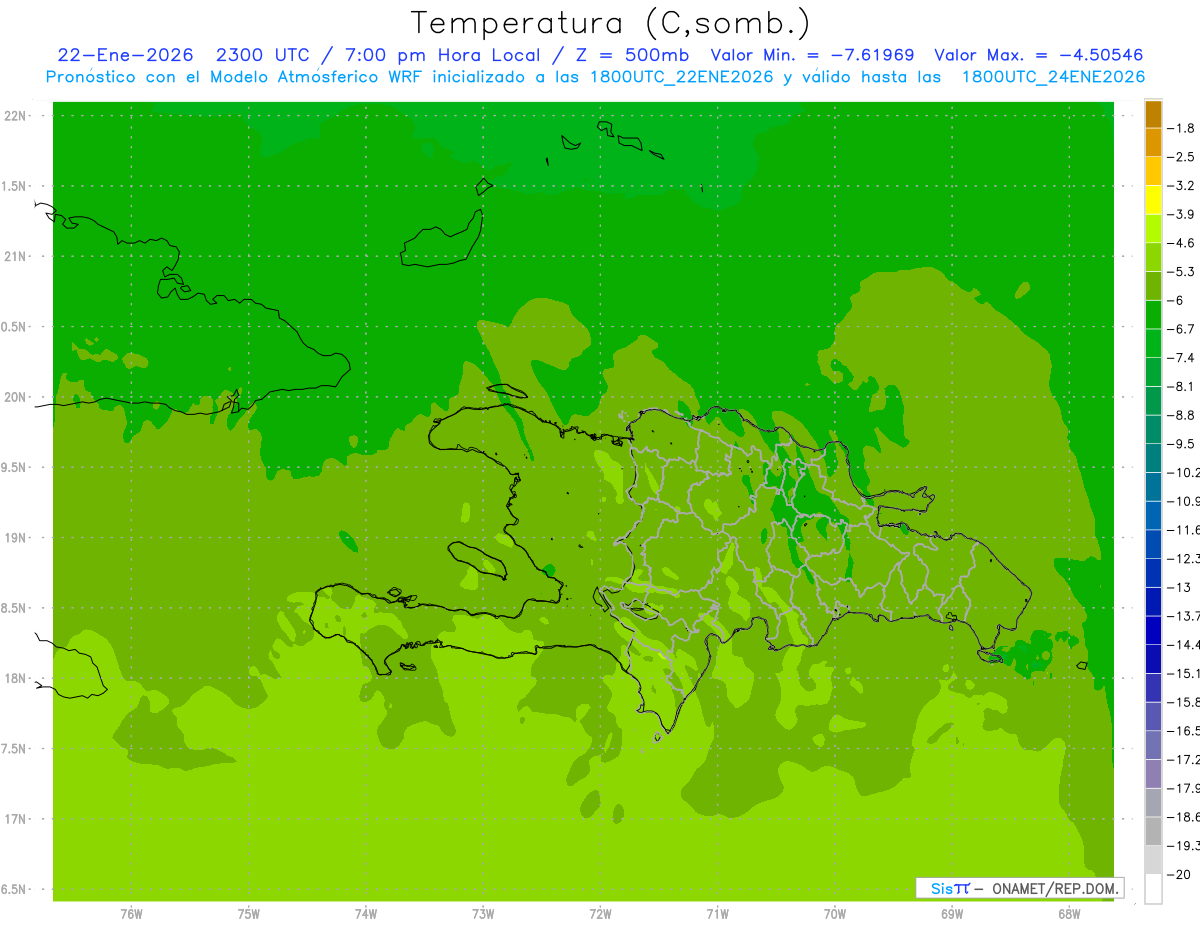This screenshot has width=1200, height=927.
Task: Click 'Valor Min. = -7.61969' readout
Action: (x=811, y=55)
